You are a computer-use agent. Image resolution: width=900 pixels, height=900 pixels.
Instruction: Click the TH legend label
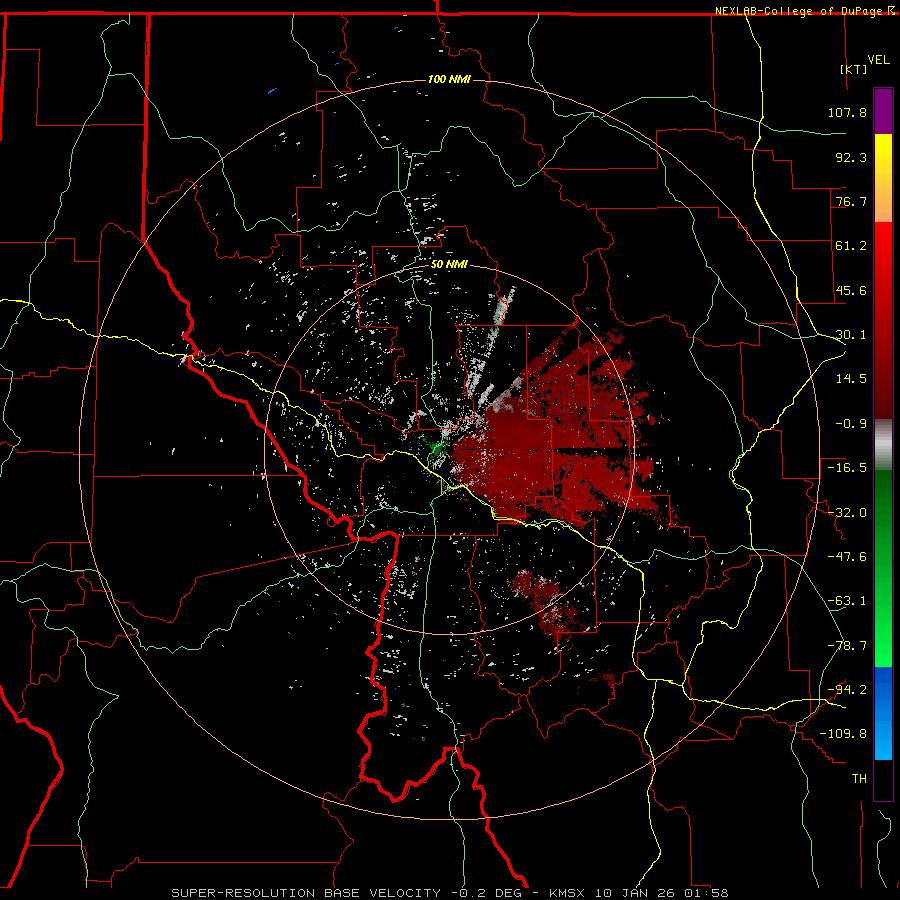pyautogui.click(x=859, y=779)
